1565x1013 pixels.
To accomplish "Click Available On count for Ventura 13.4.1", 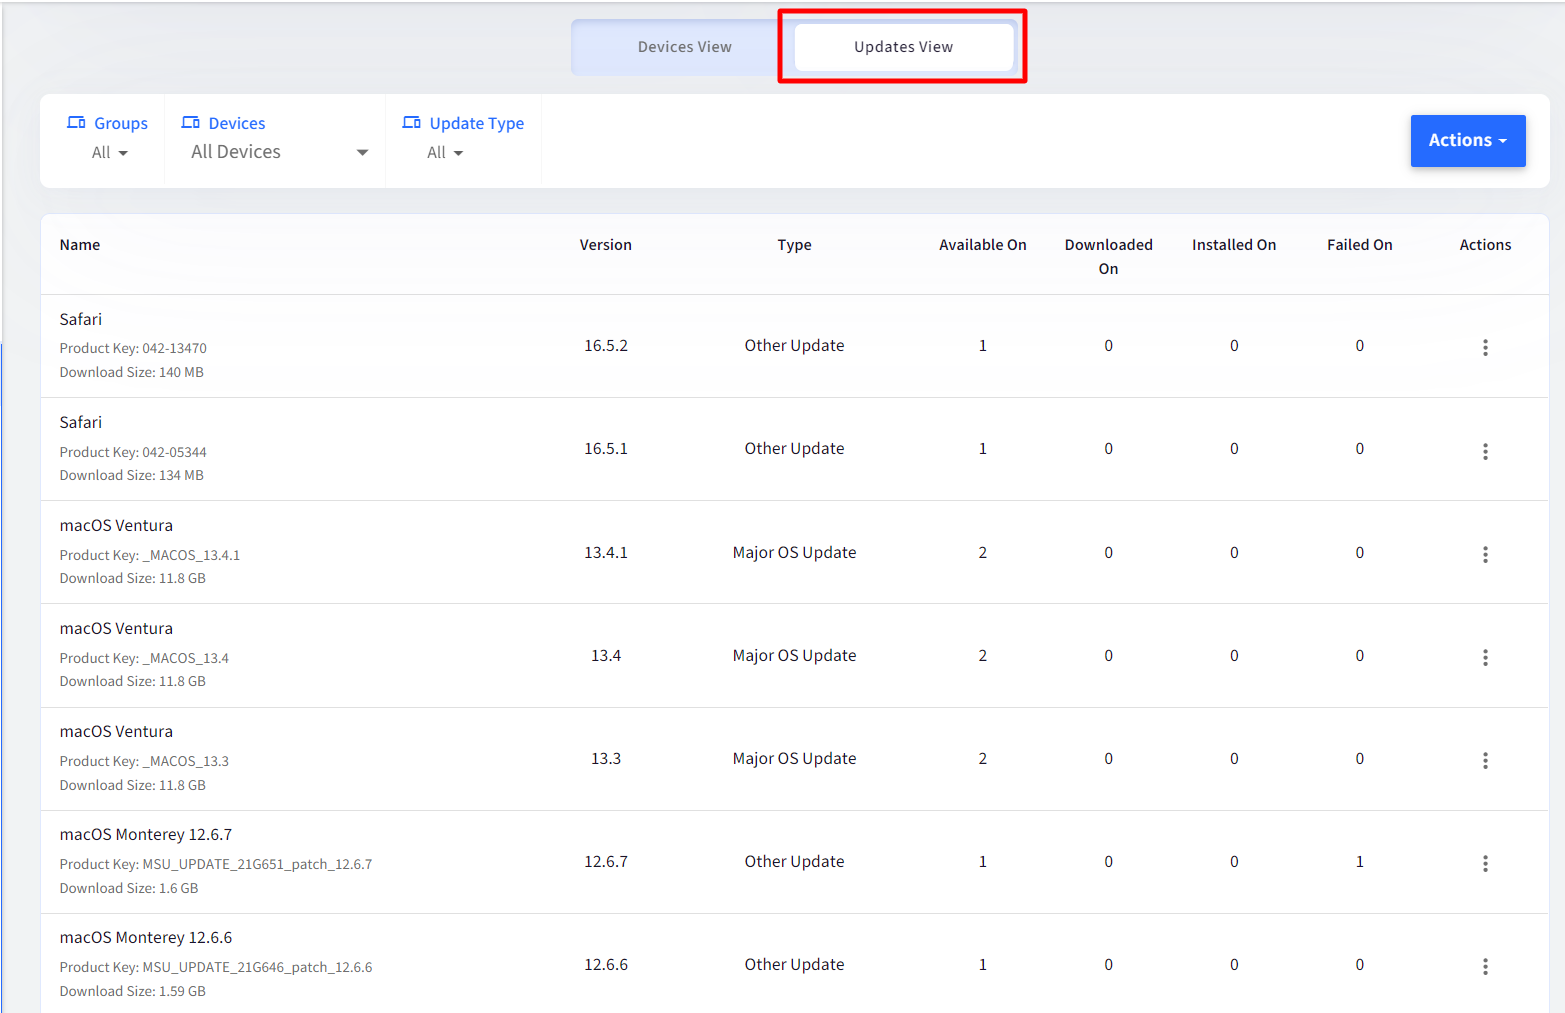I will click(982, 553).
